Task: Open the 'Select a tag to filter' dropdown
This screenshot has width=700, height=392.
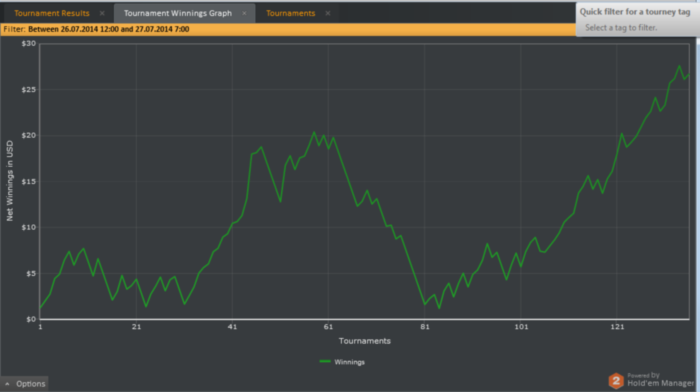Action: point(621,28)
